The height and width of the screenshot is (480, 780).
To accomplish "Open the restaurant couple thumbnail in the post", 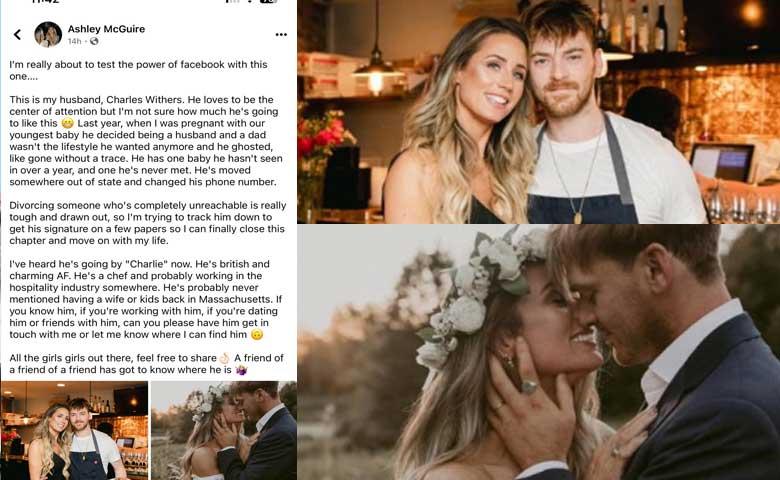I will point(75,430).
